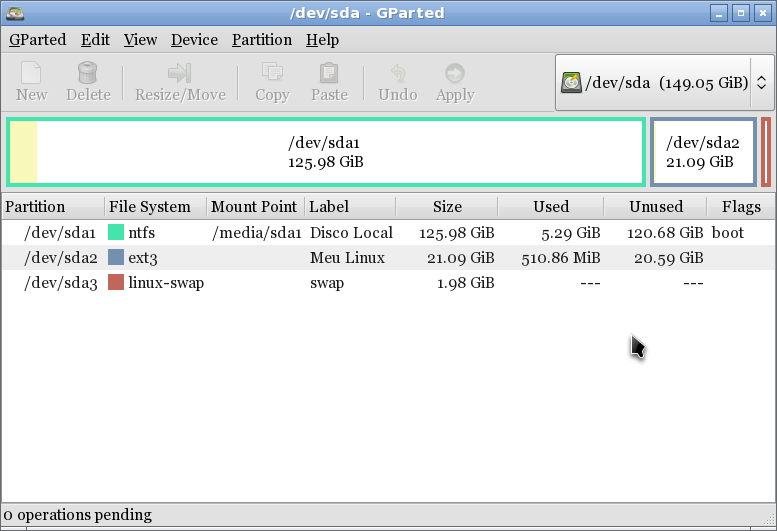Screen dimensions: 777x531
Task: Open the Help menu
Action: tap(322, 40)
